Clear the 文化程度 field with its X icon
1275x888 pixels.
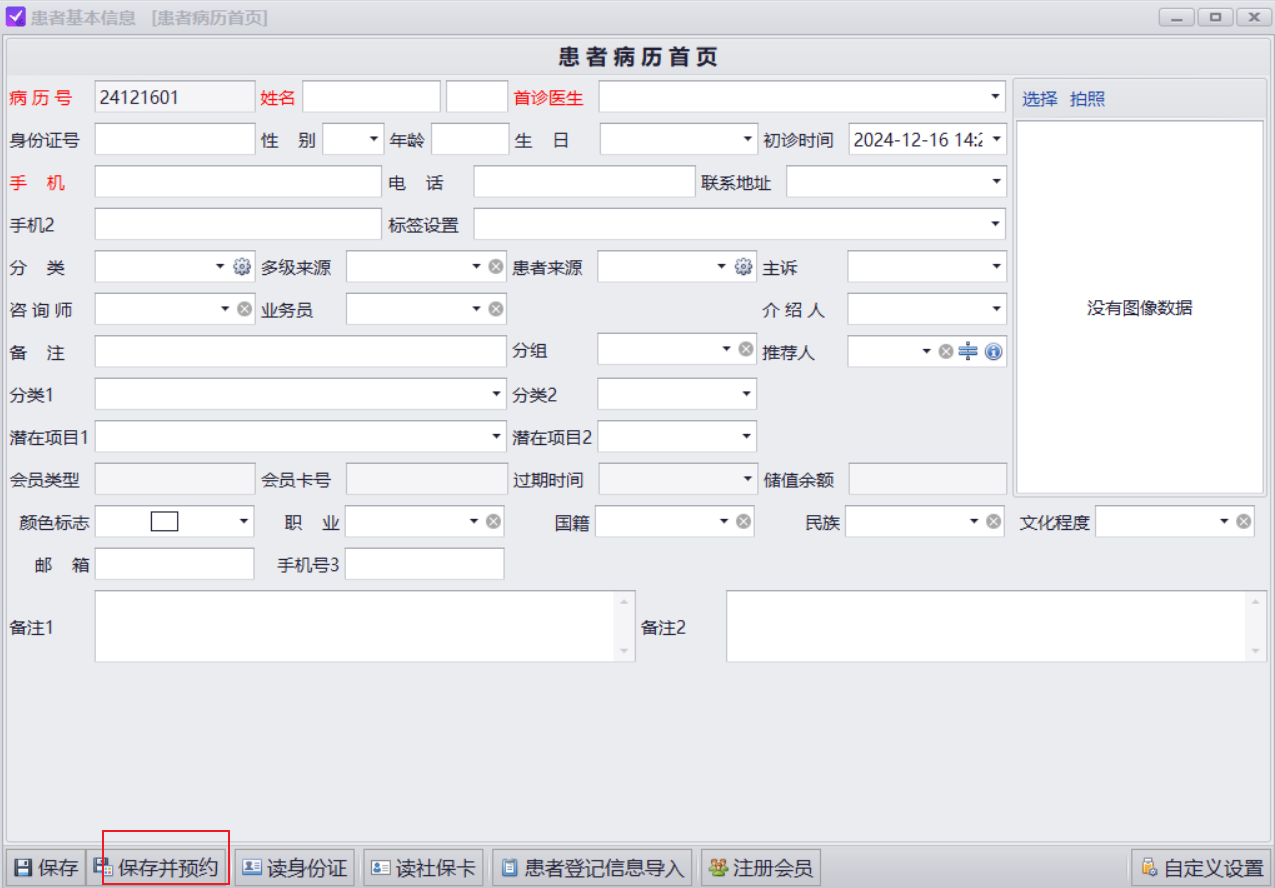1243,521
